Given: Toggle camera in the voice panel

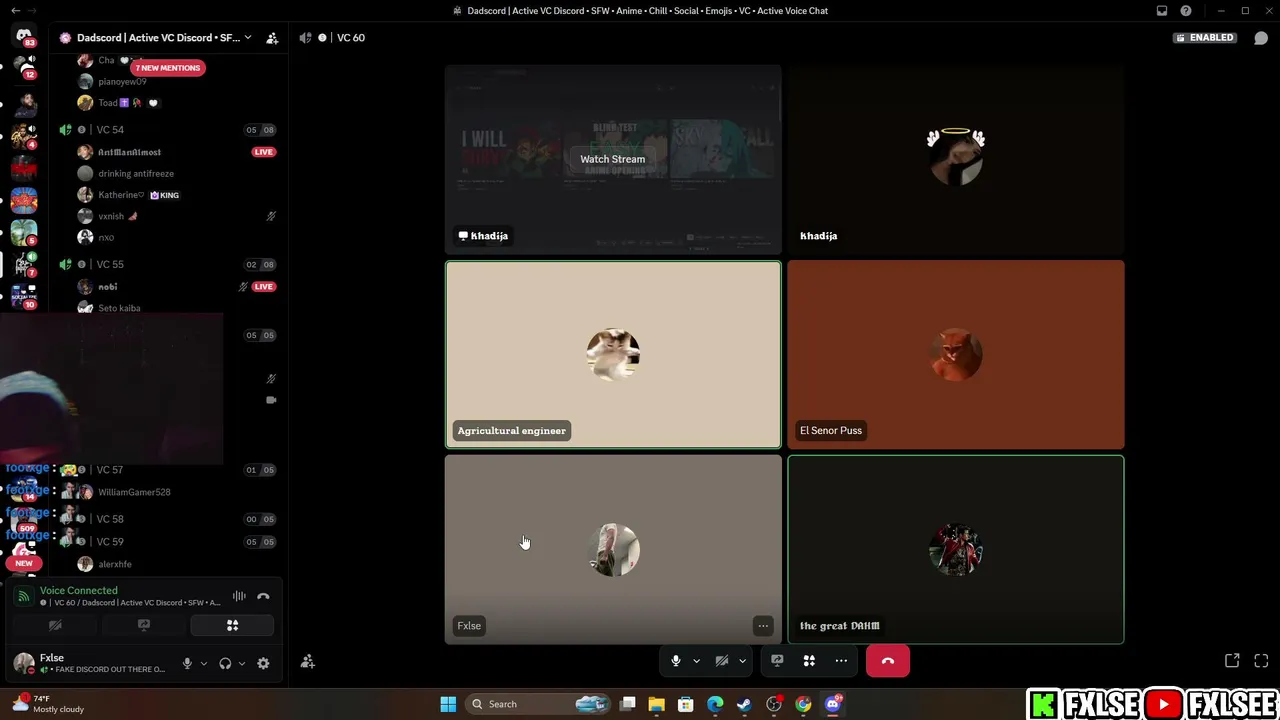Looking at the screenshot, I should 56,626.
